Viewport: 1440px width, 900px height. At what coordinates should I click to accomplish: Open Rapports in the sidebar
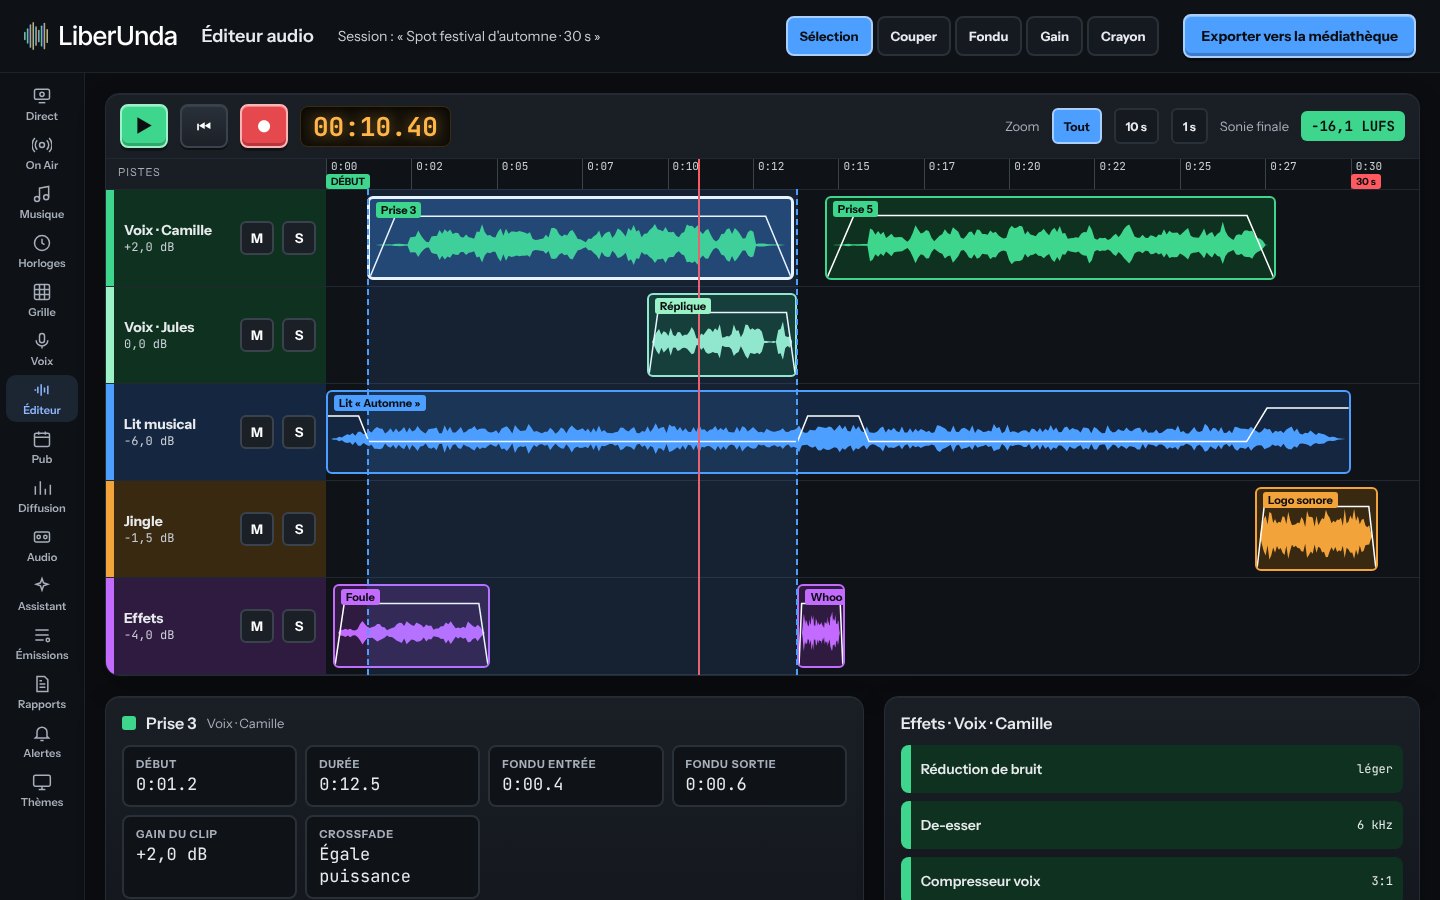(42, 692)
